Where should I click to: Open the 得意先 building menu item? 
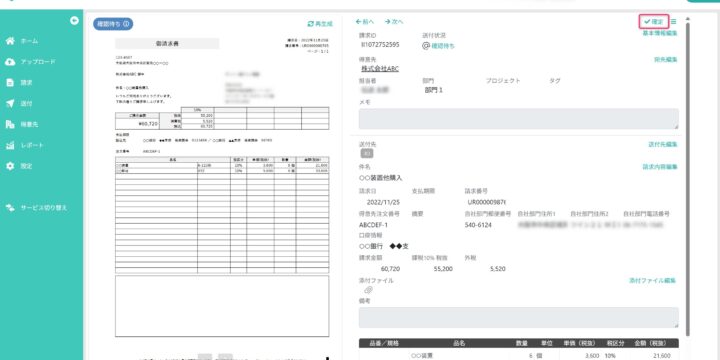(x=22, y=124)
